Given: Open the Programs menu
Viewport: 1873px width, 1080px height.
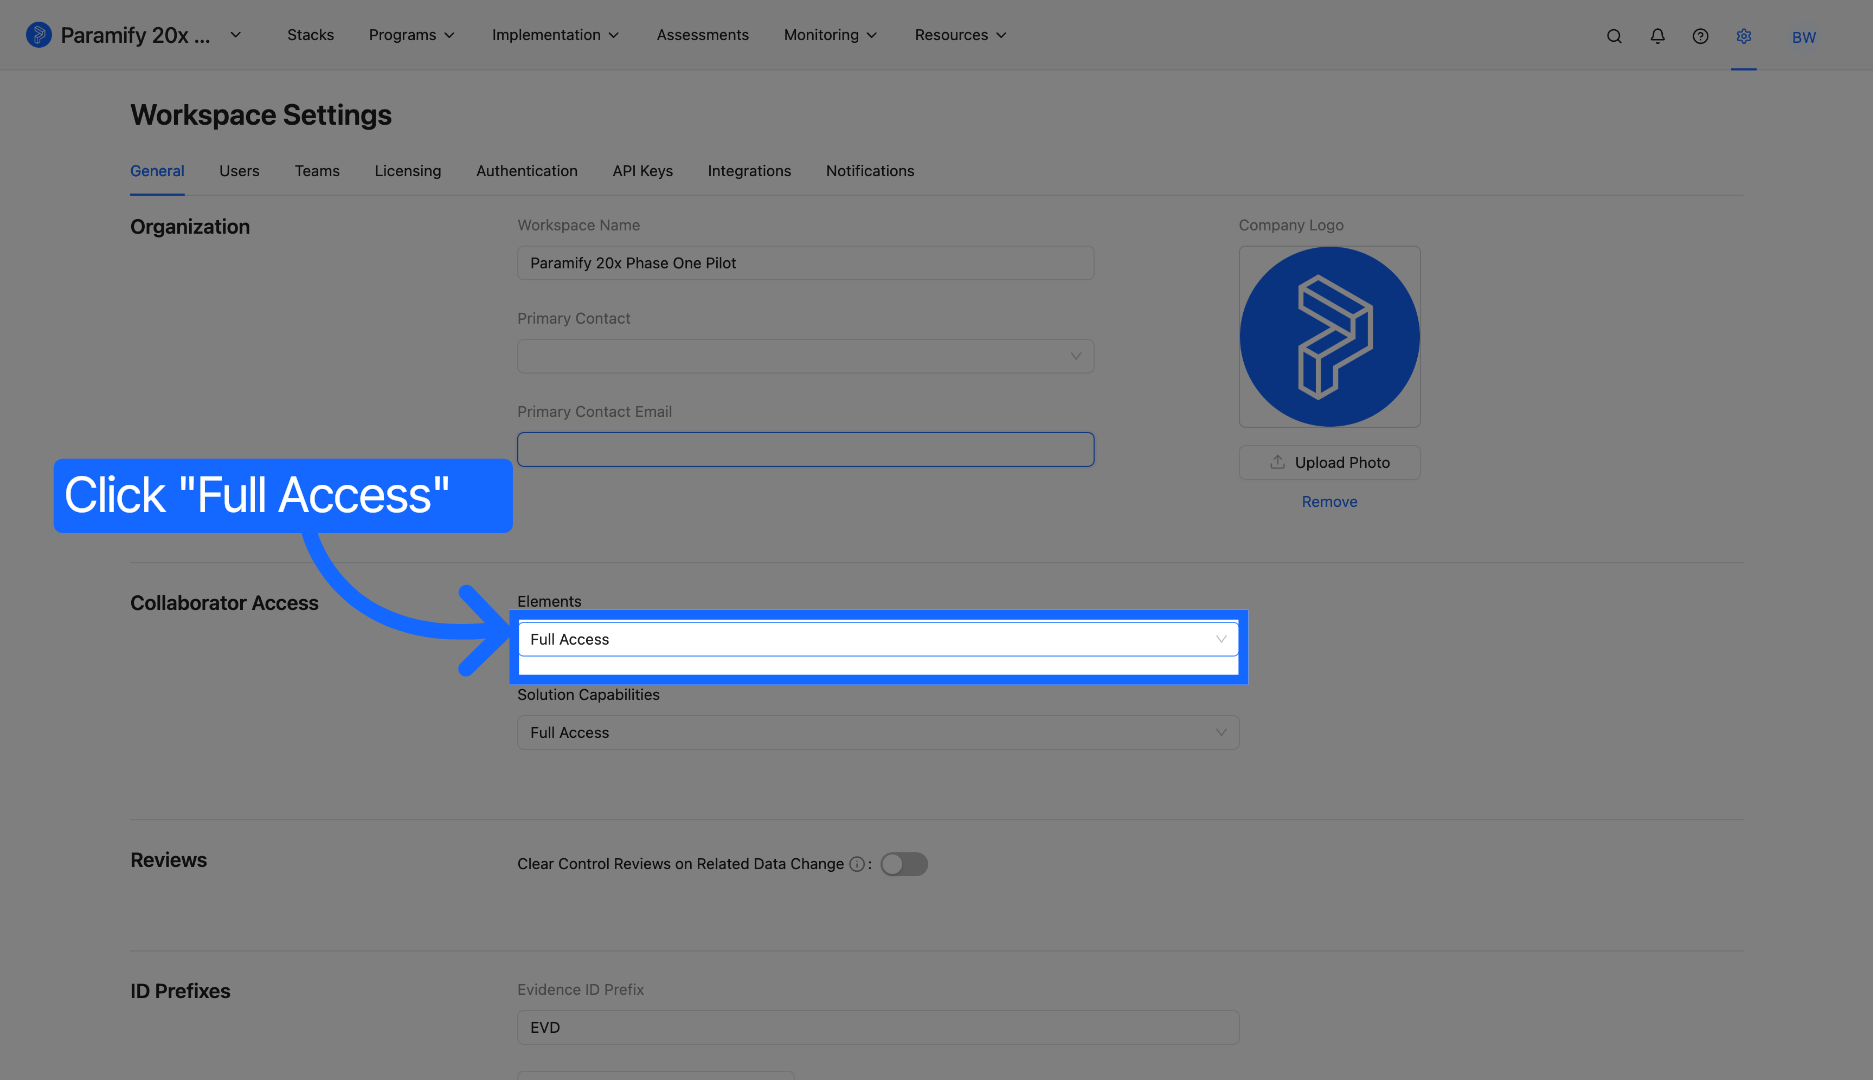Looking at the screenshot, I should point(412,35).
